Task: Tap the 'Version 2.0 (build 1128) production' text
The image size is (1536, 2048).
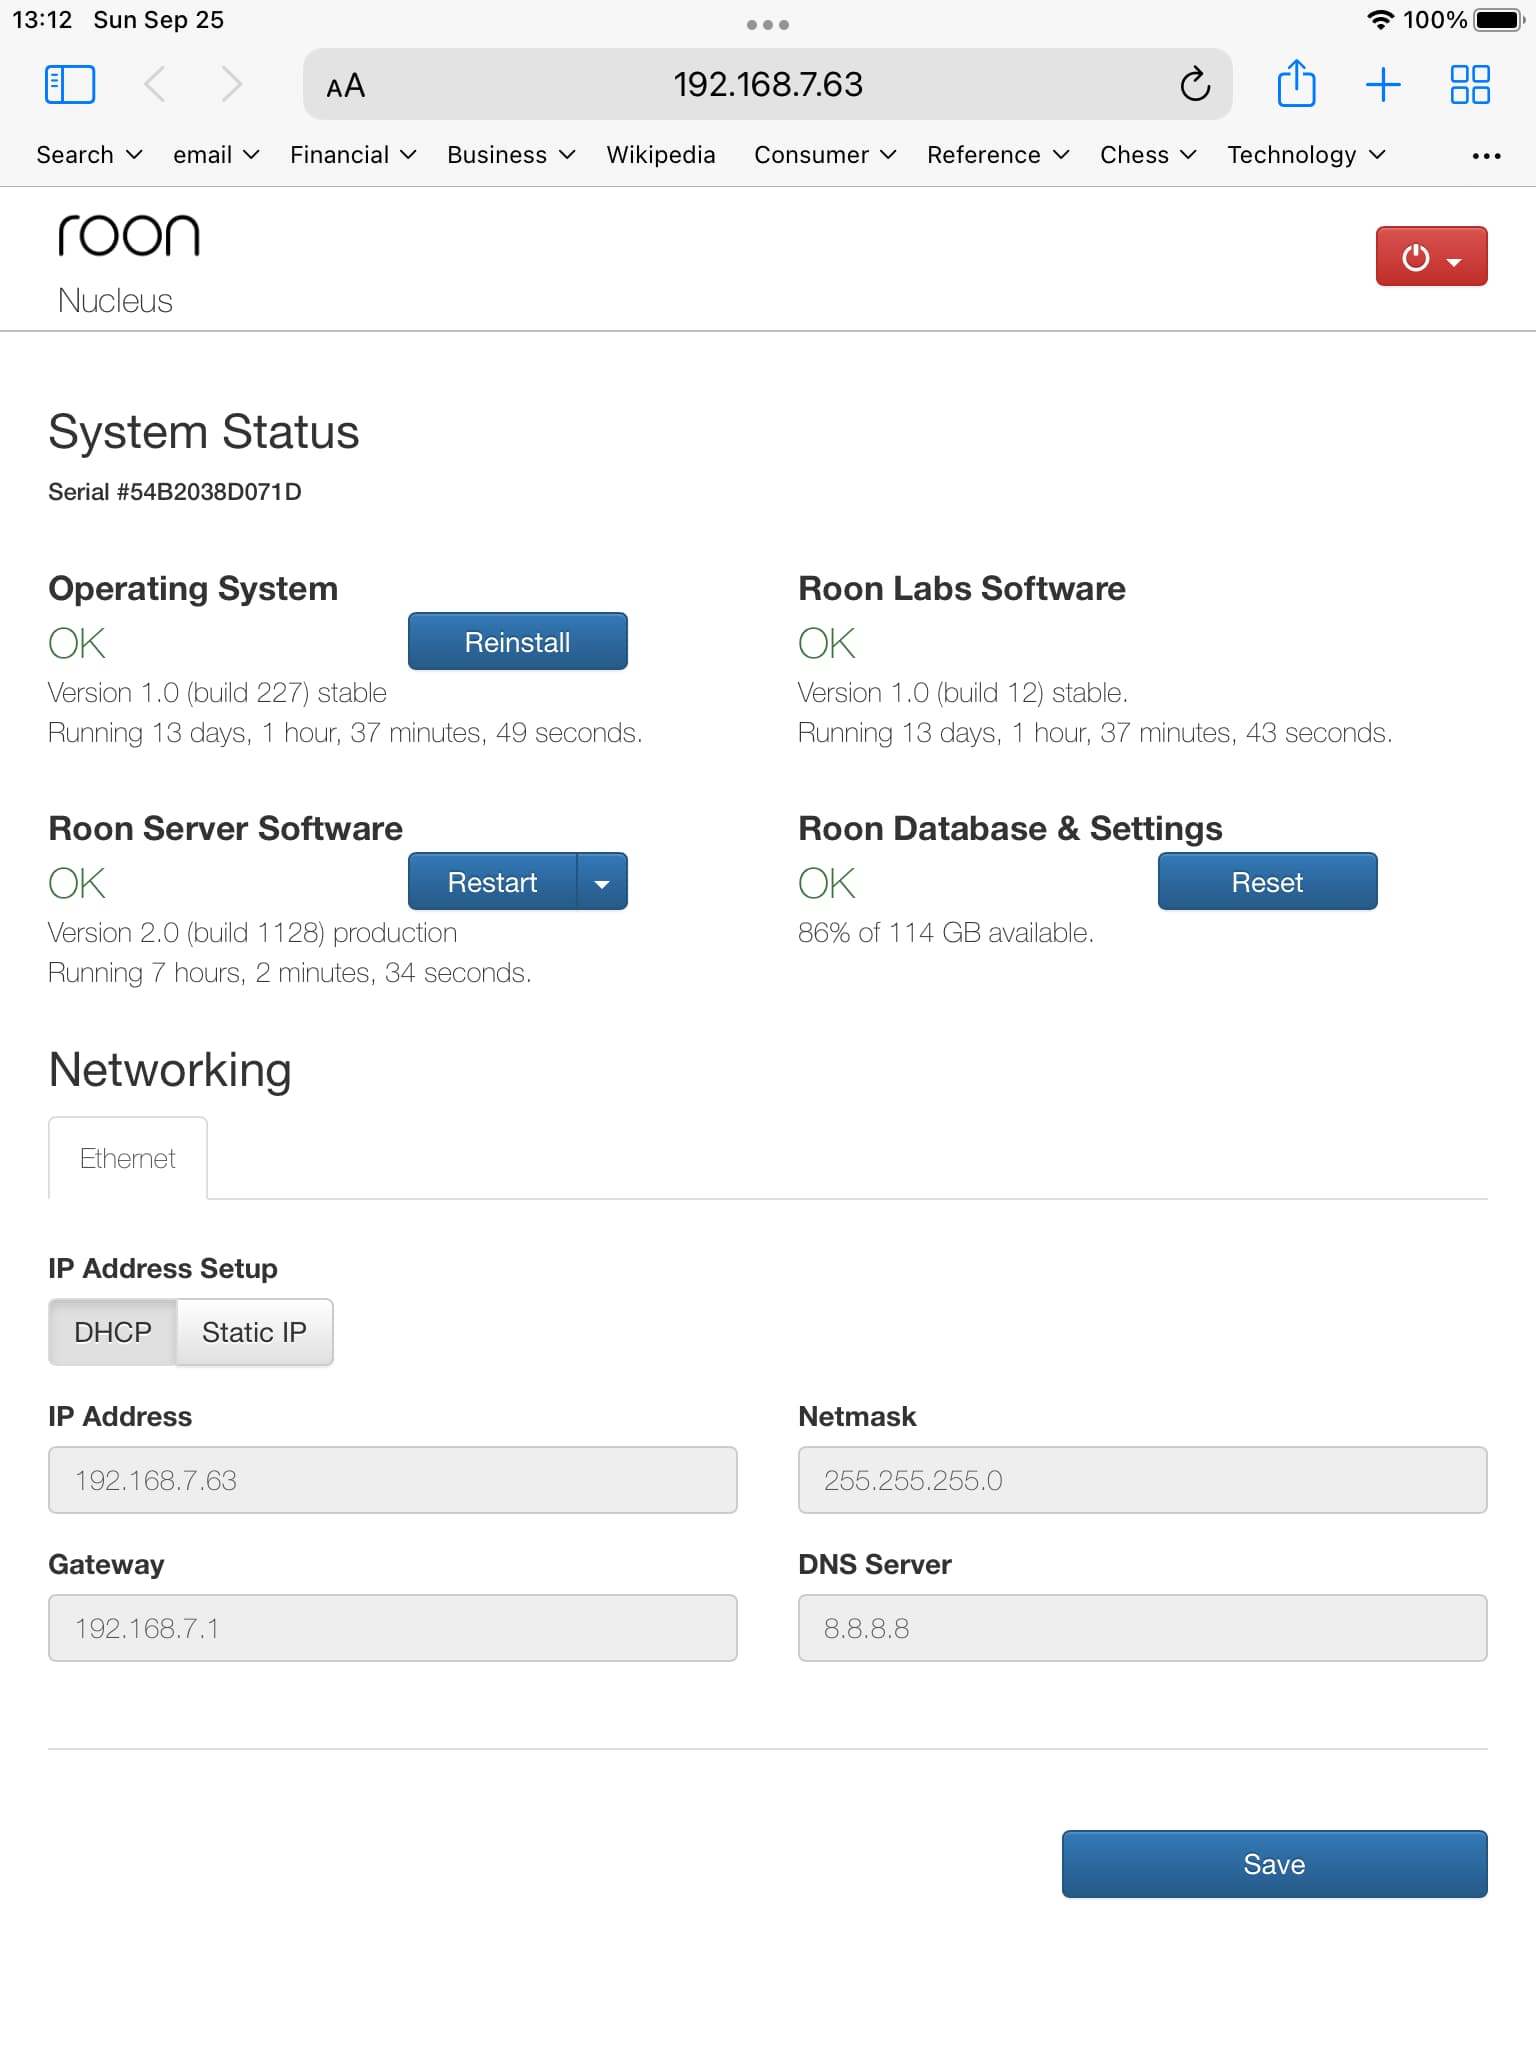Action: click(x=252, y=933)
